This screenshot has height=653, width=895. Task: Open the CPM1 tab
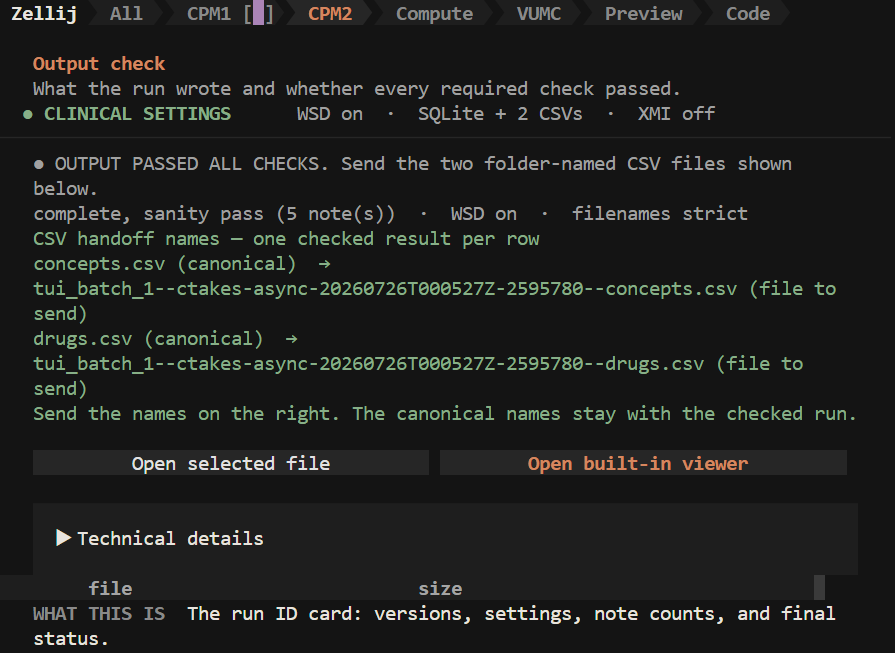pos(229,13)
